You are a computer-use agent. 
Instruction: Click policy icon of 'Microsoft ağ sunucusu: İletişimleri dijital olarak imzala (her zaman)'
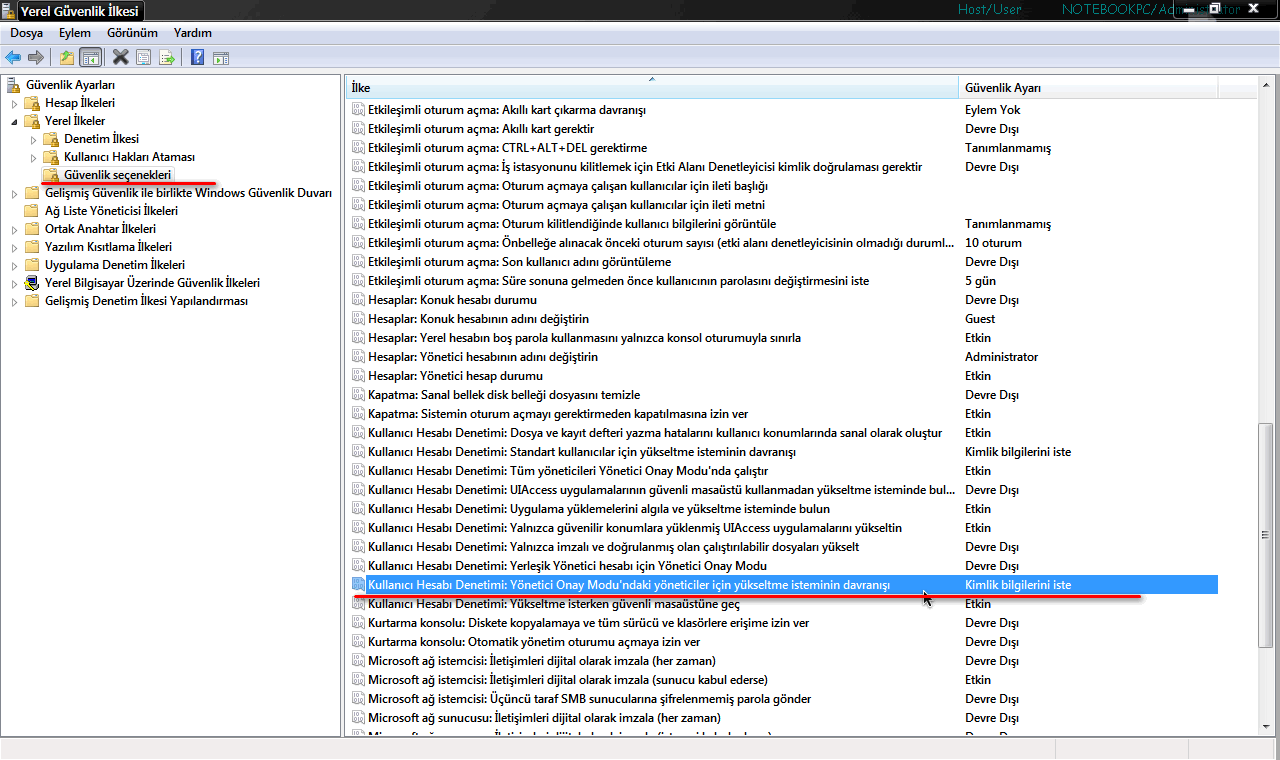(x=358, y=718)
